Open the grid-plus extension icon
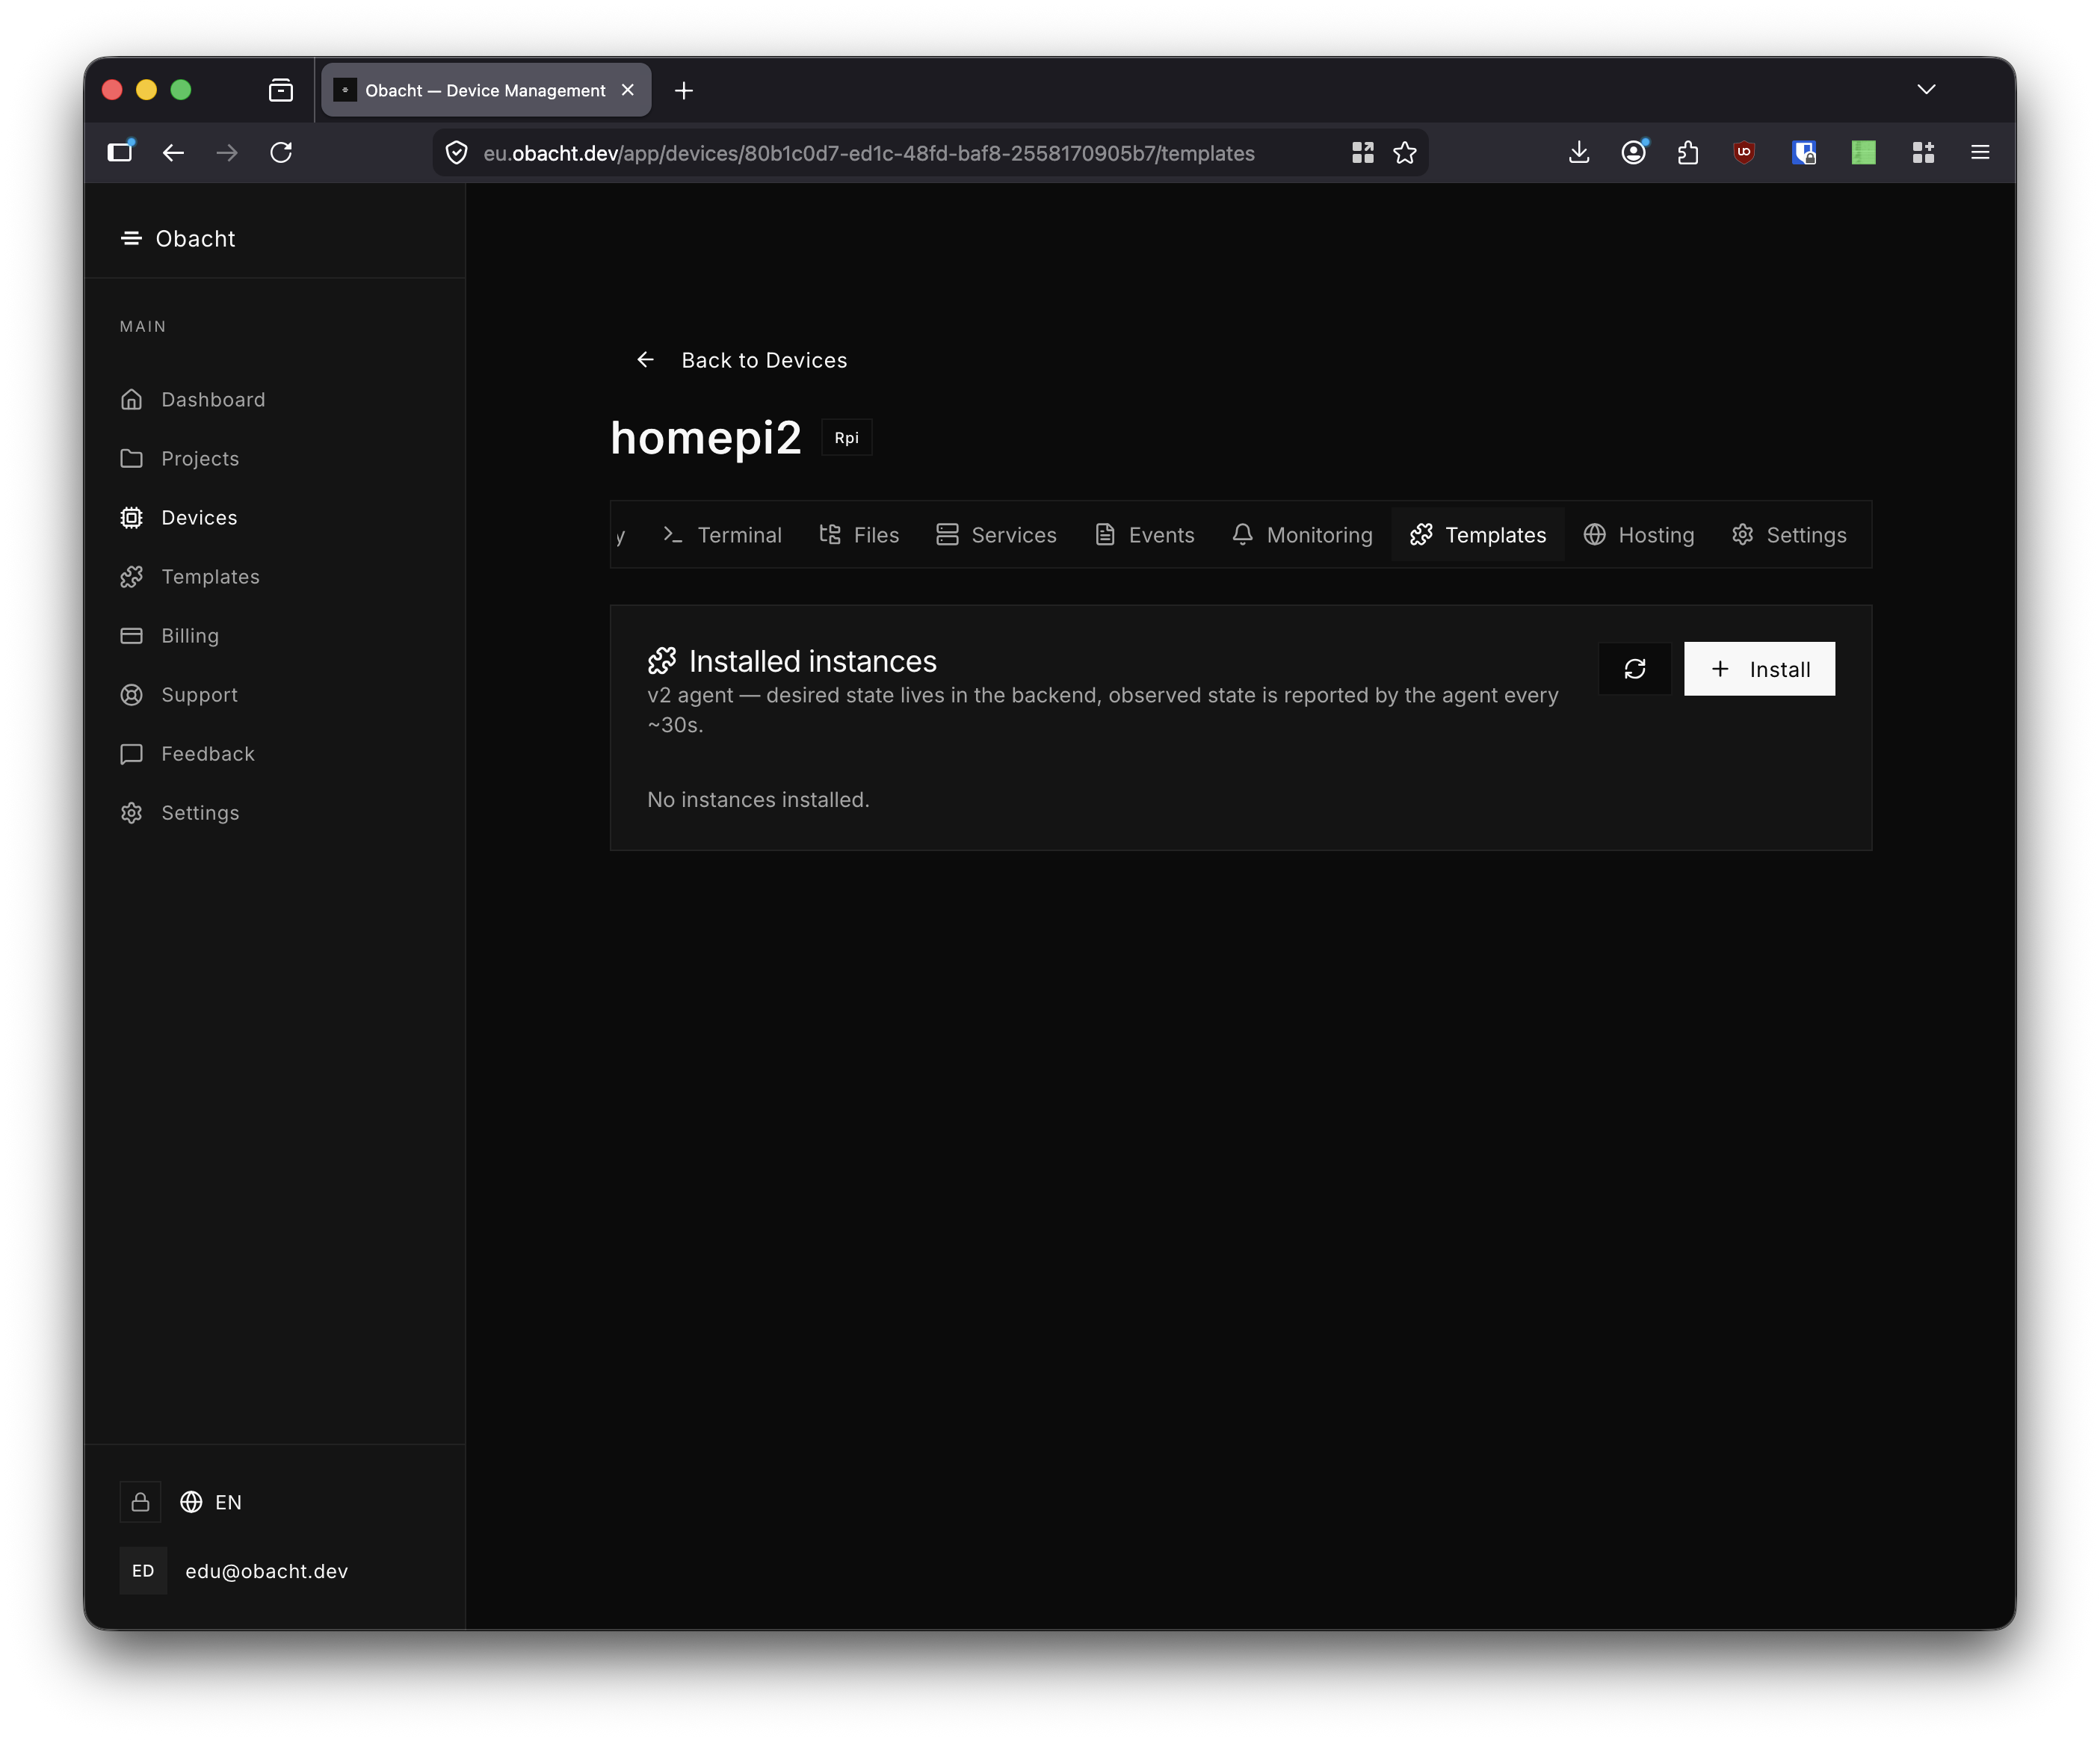The width and height of the screenshot is (2100, 1741). (x=1923, y=152)
